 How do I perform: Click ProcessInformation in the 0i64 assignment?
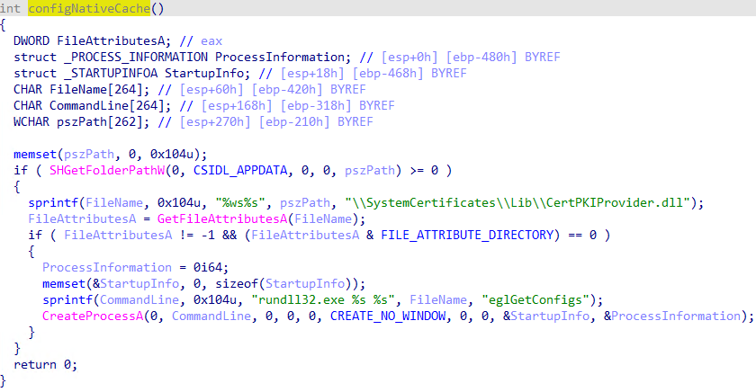[107, 268]
